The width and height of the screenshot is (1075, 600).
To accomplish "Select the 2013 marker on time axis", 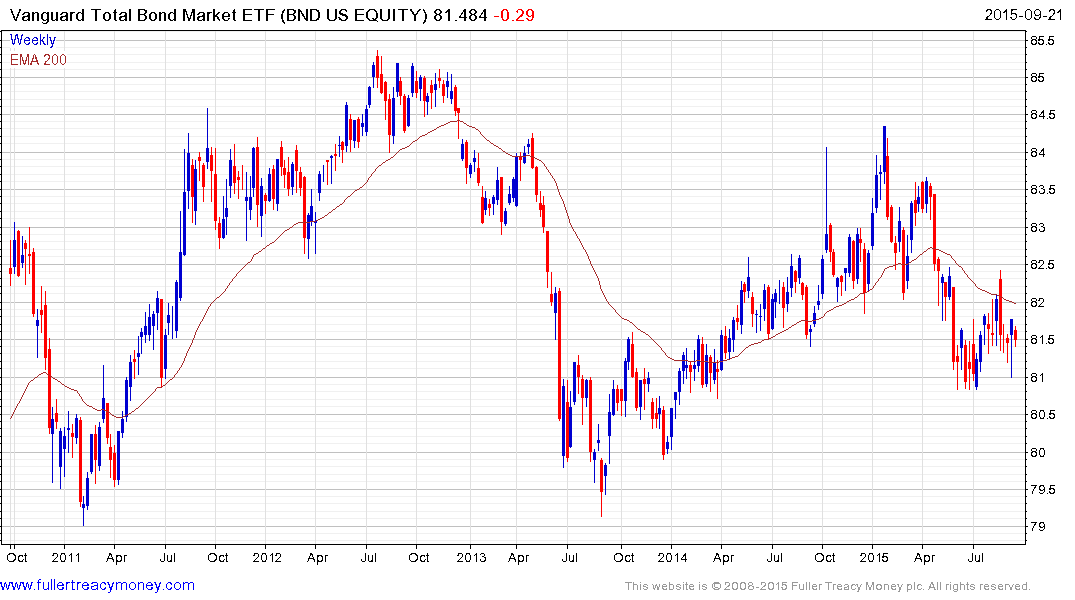I will tap(471, 557).
